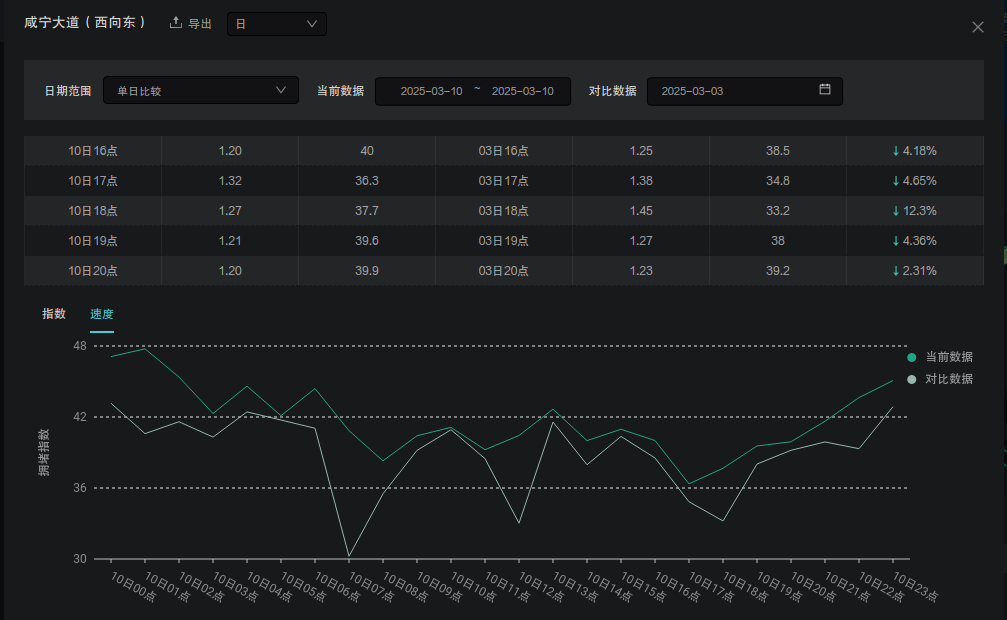Click chevron arrow in 日 dropdown
This screenshot has height=620, width=1007.
312,23
